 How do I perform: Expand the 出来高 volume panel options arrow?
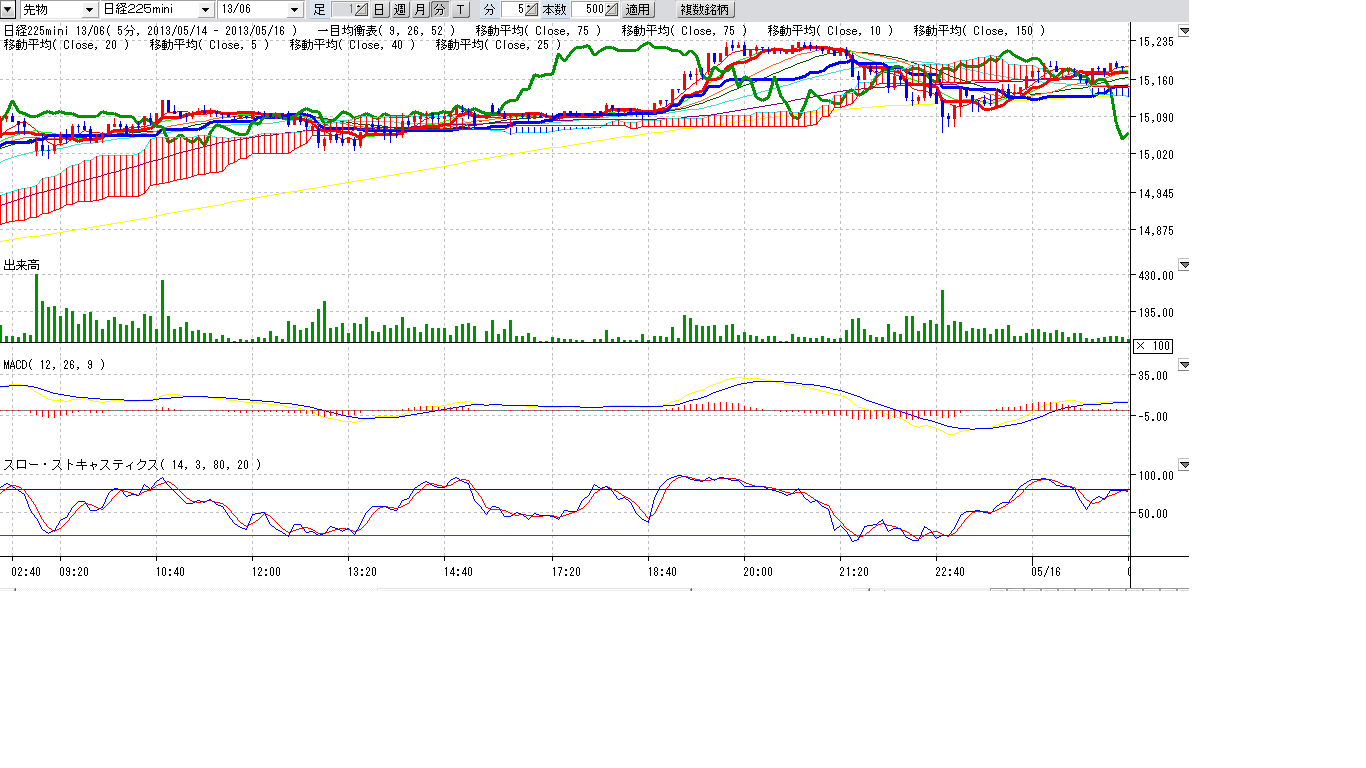tap(1184, 265)
